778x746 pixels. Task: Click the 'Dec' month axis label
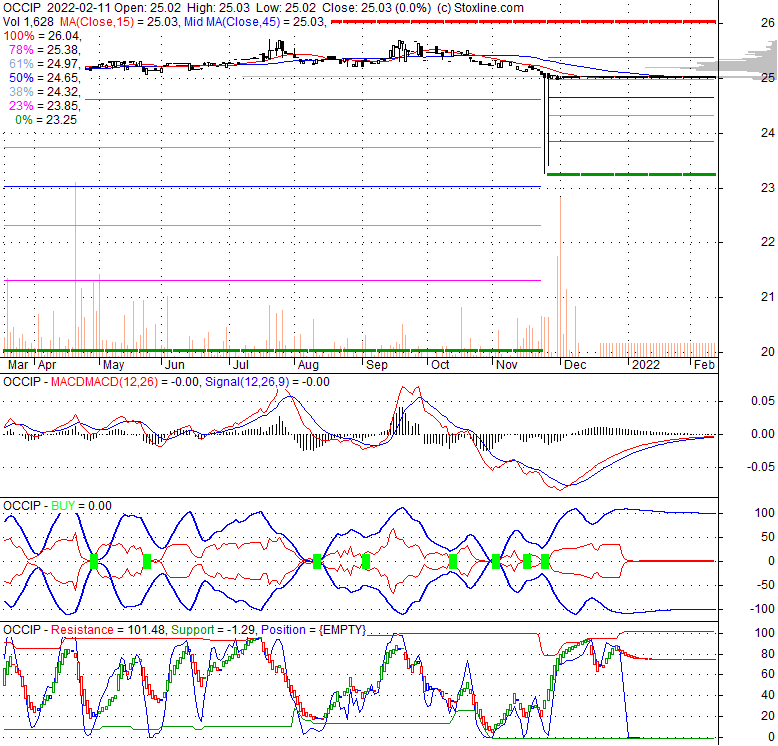pos(576,365)
